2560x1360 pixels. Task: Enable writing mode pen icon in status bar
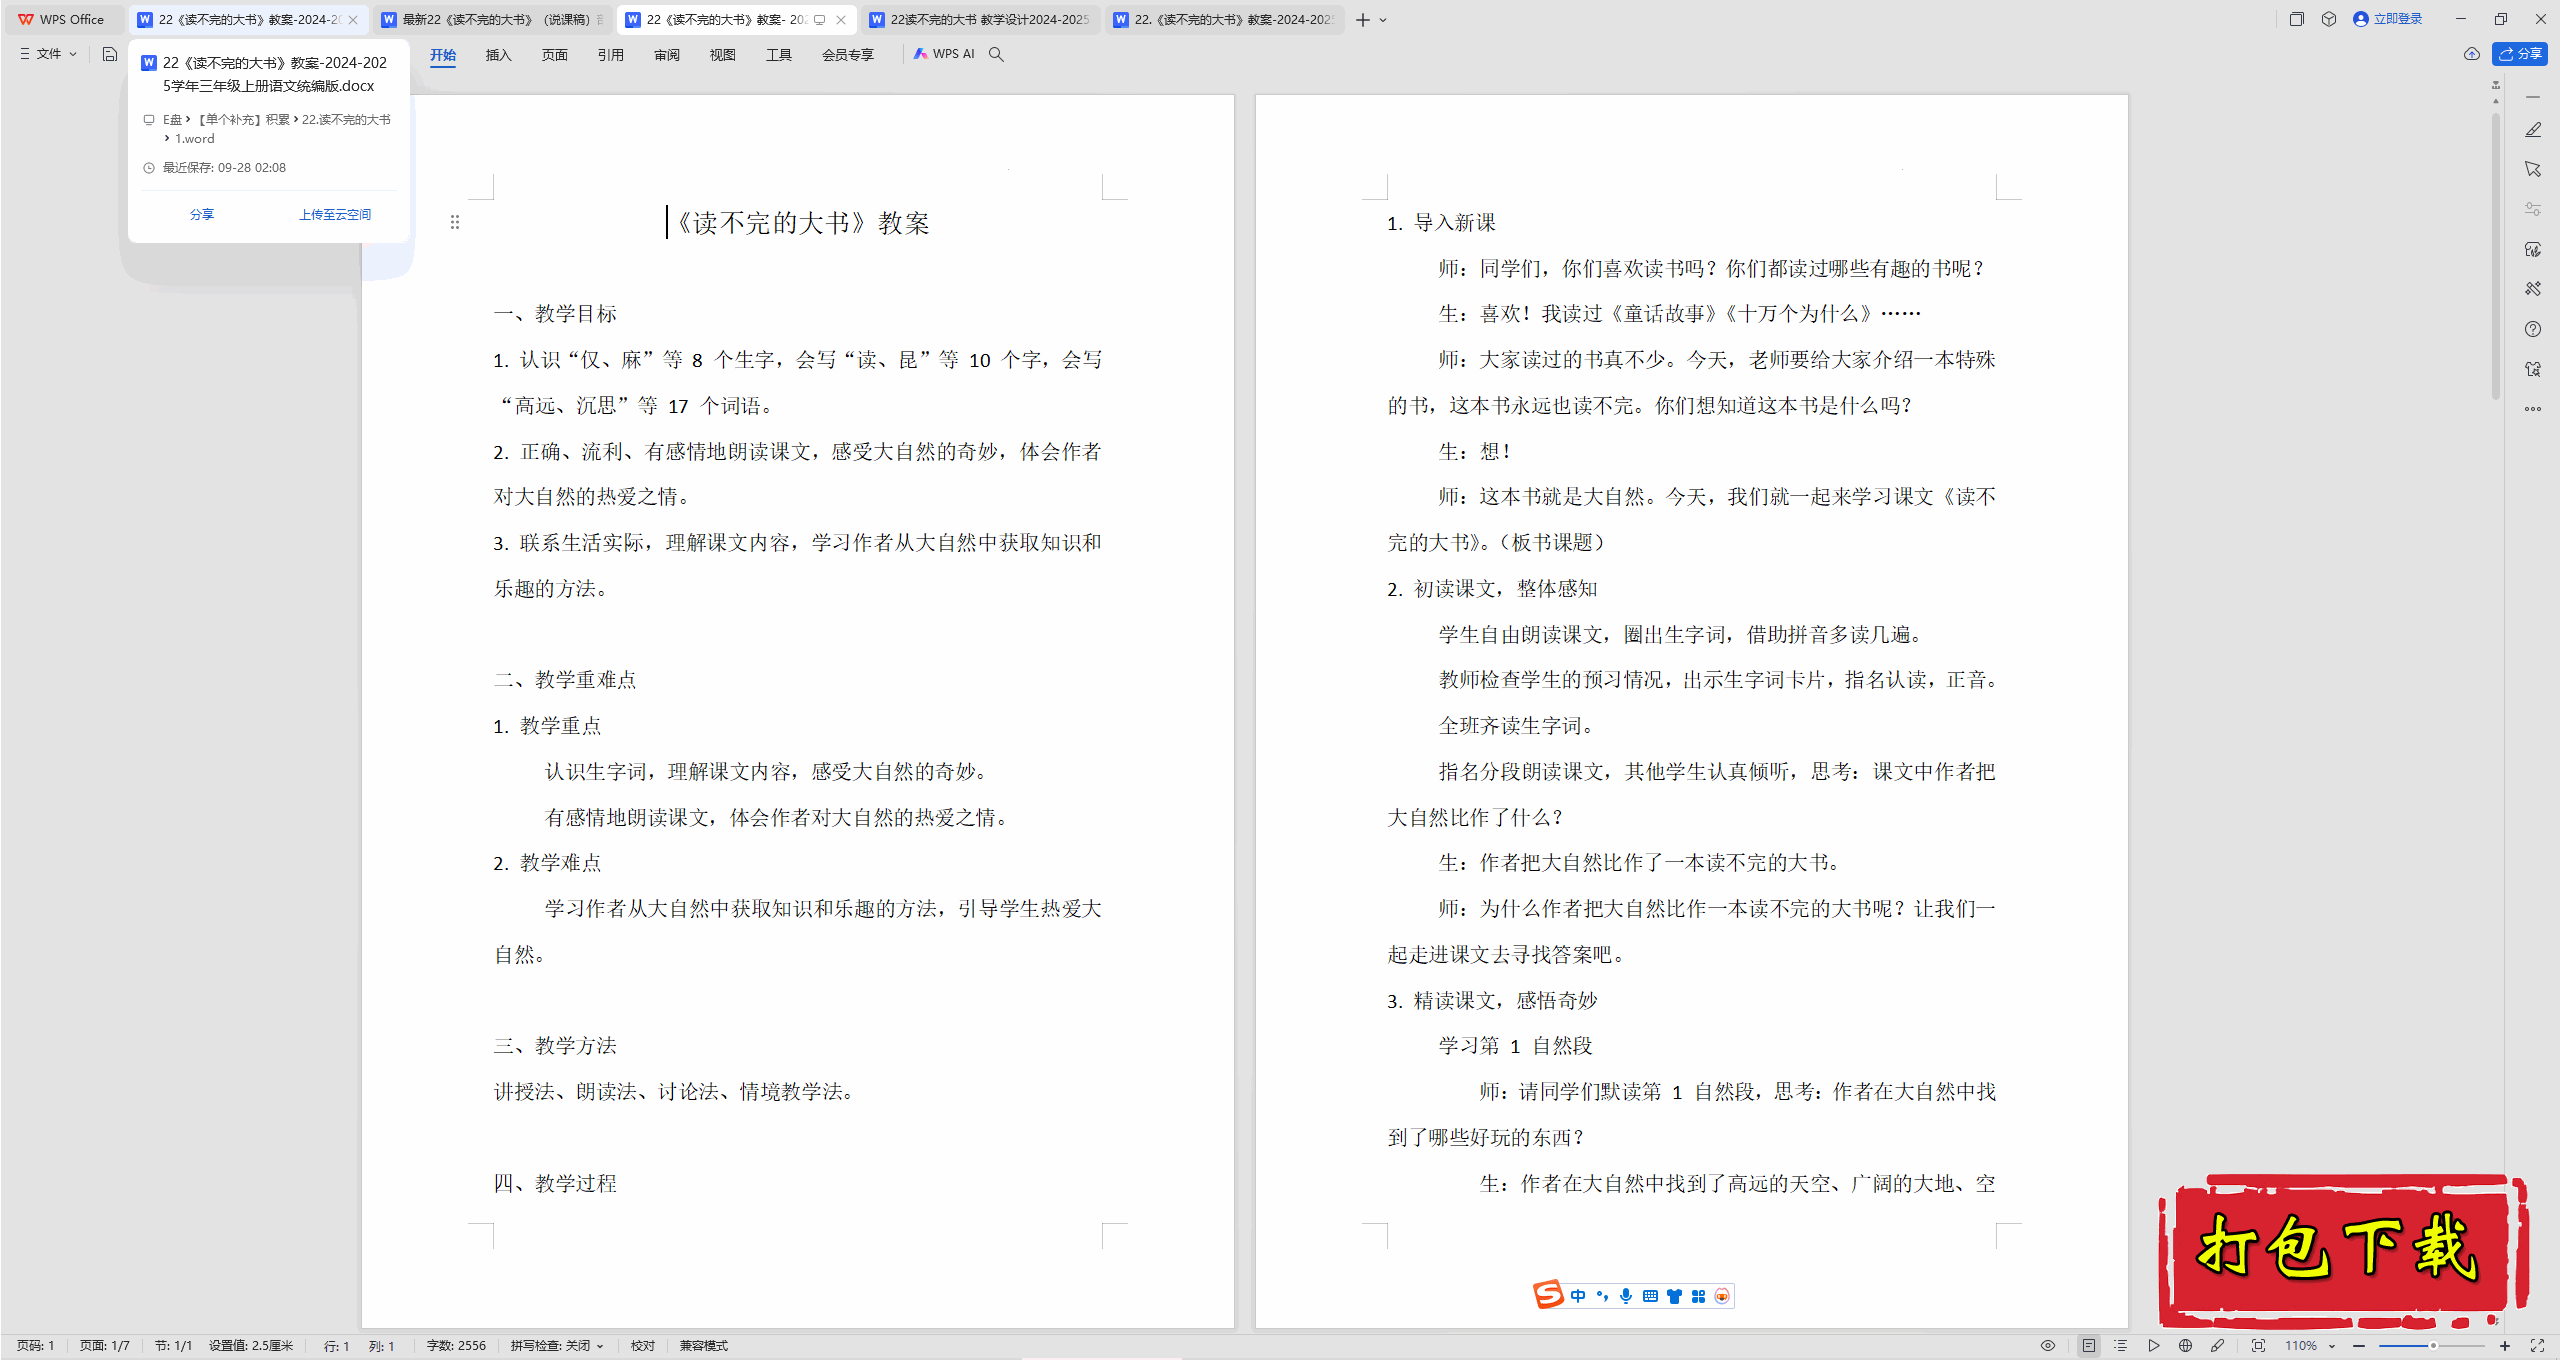[2217, 1346]
